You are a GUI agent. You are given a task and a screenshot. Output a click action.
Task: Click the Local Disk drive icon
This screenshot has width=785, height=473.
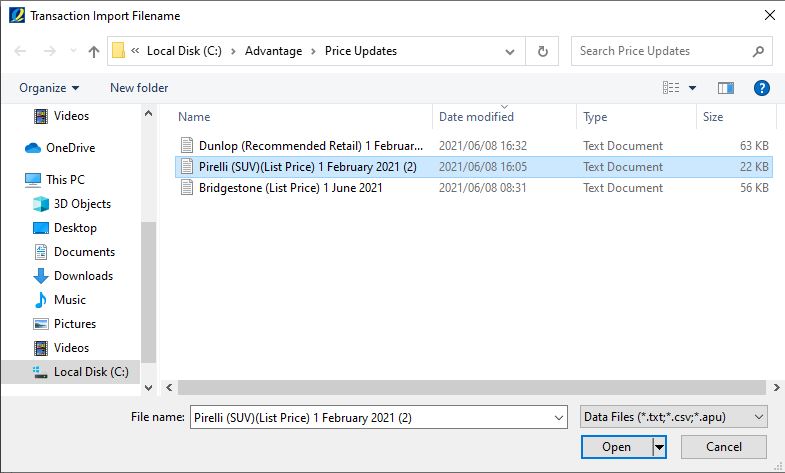(40, 372)
